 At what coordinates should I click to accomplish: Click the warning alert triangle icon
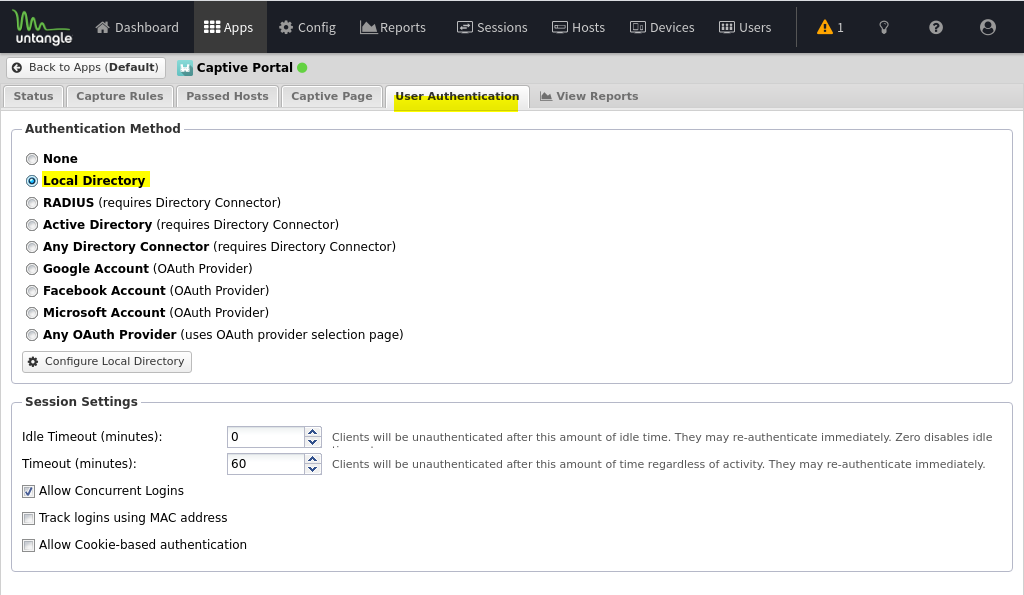[x=825, y=27]
